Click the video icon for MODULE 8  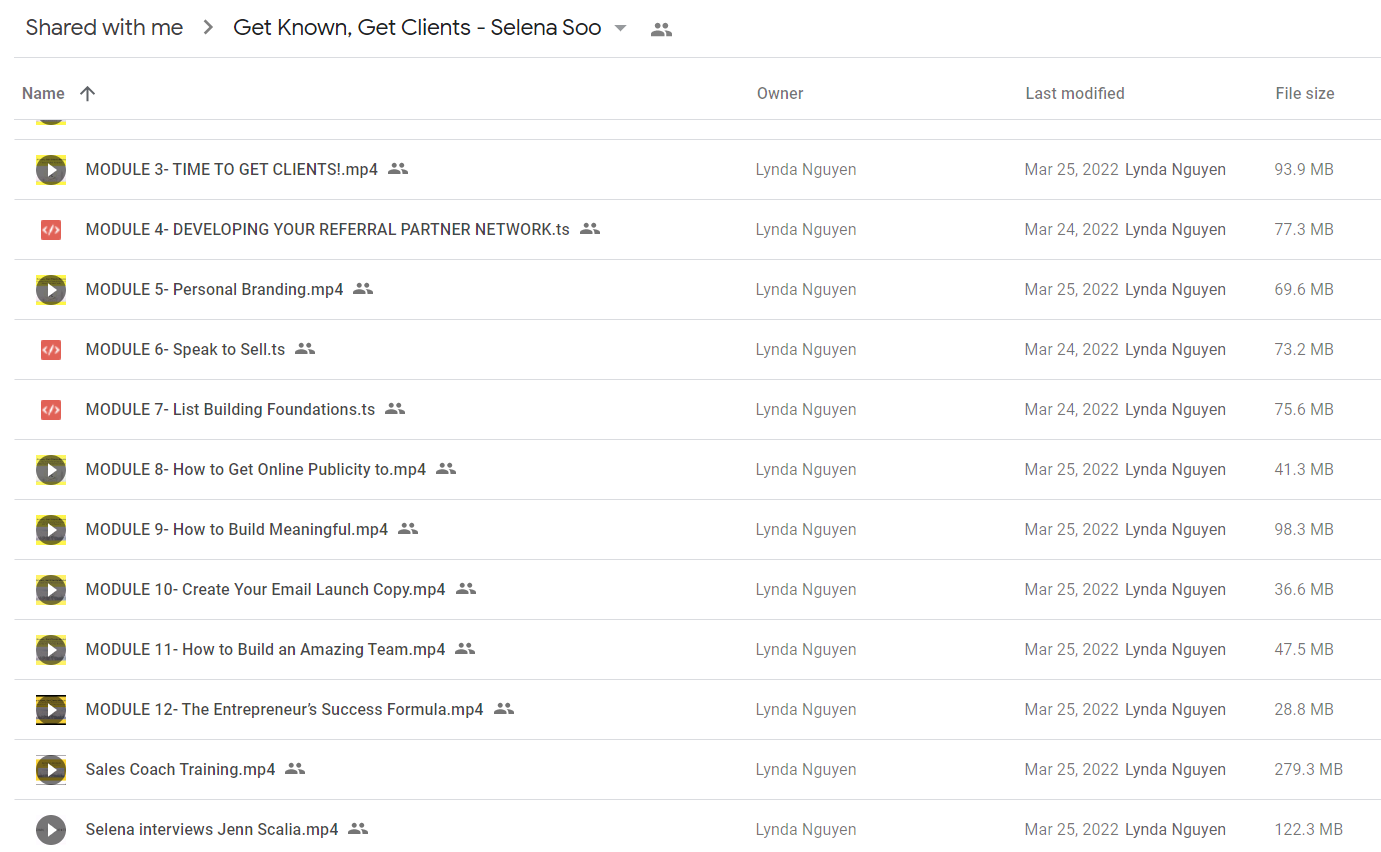click(x=51, y=470)
